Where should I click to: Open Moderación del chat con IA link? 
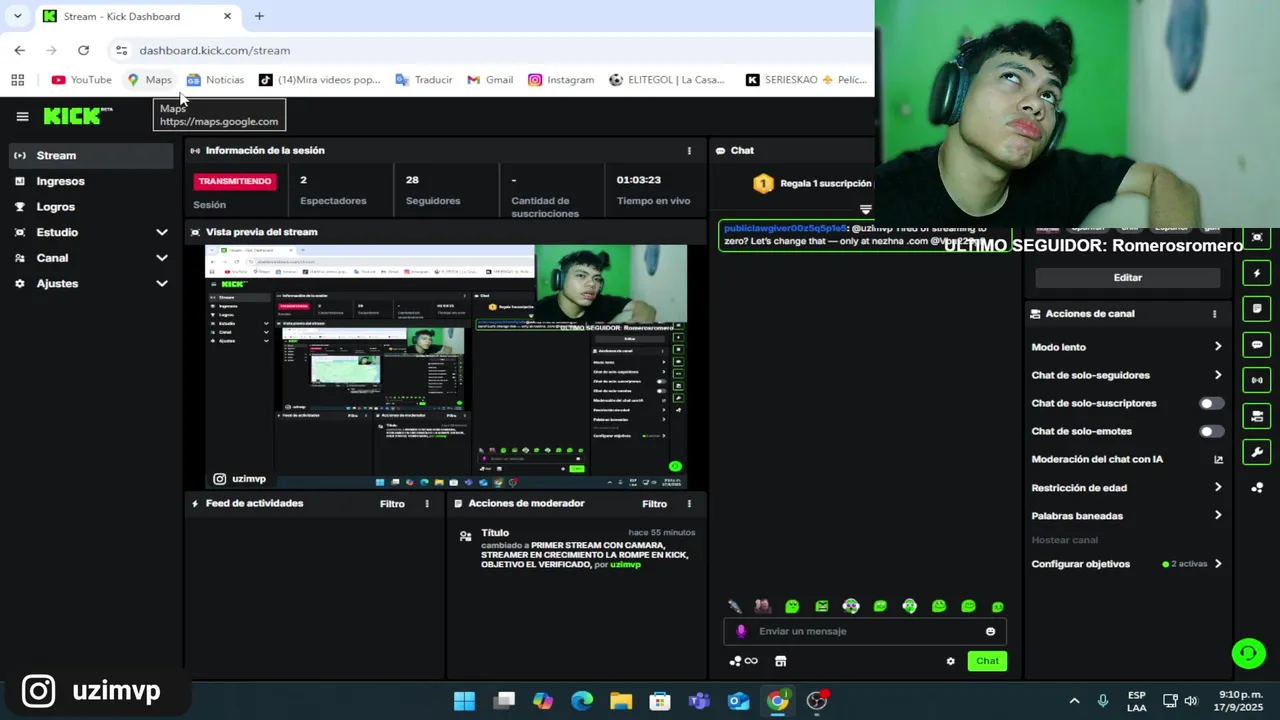1127,460
